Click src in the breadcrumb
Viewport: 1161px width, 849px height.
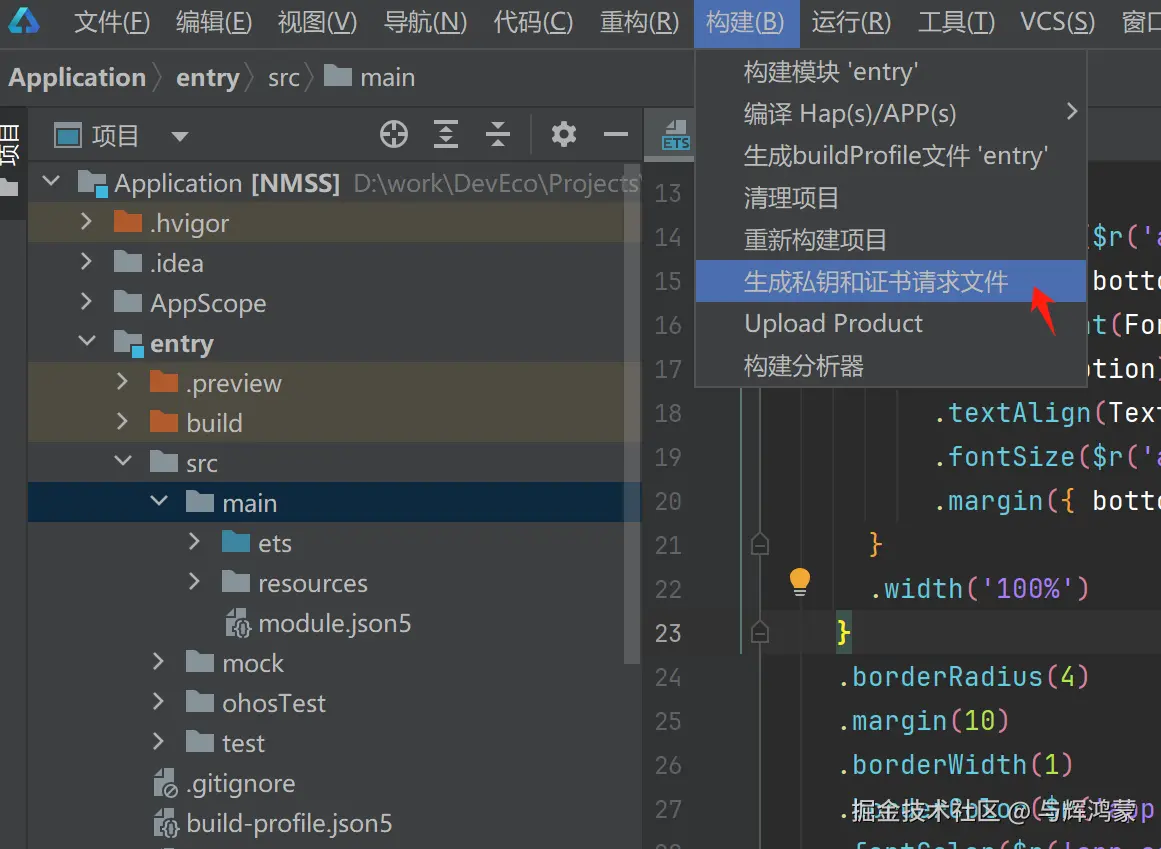coord(284,77)
